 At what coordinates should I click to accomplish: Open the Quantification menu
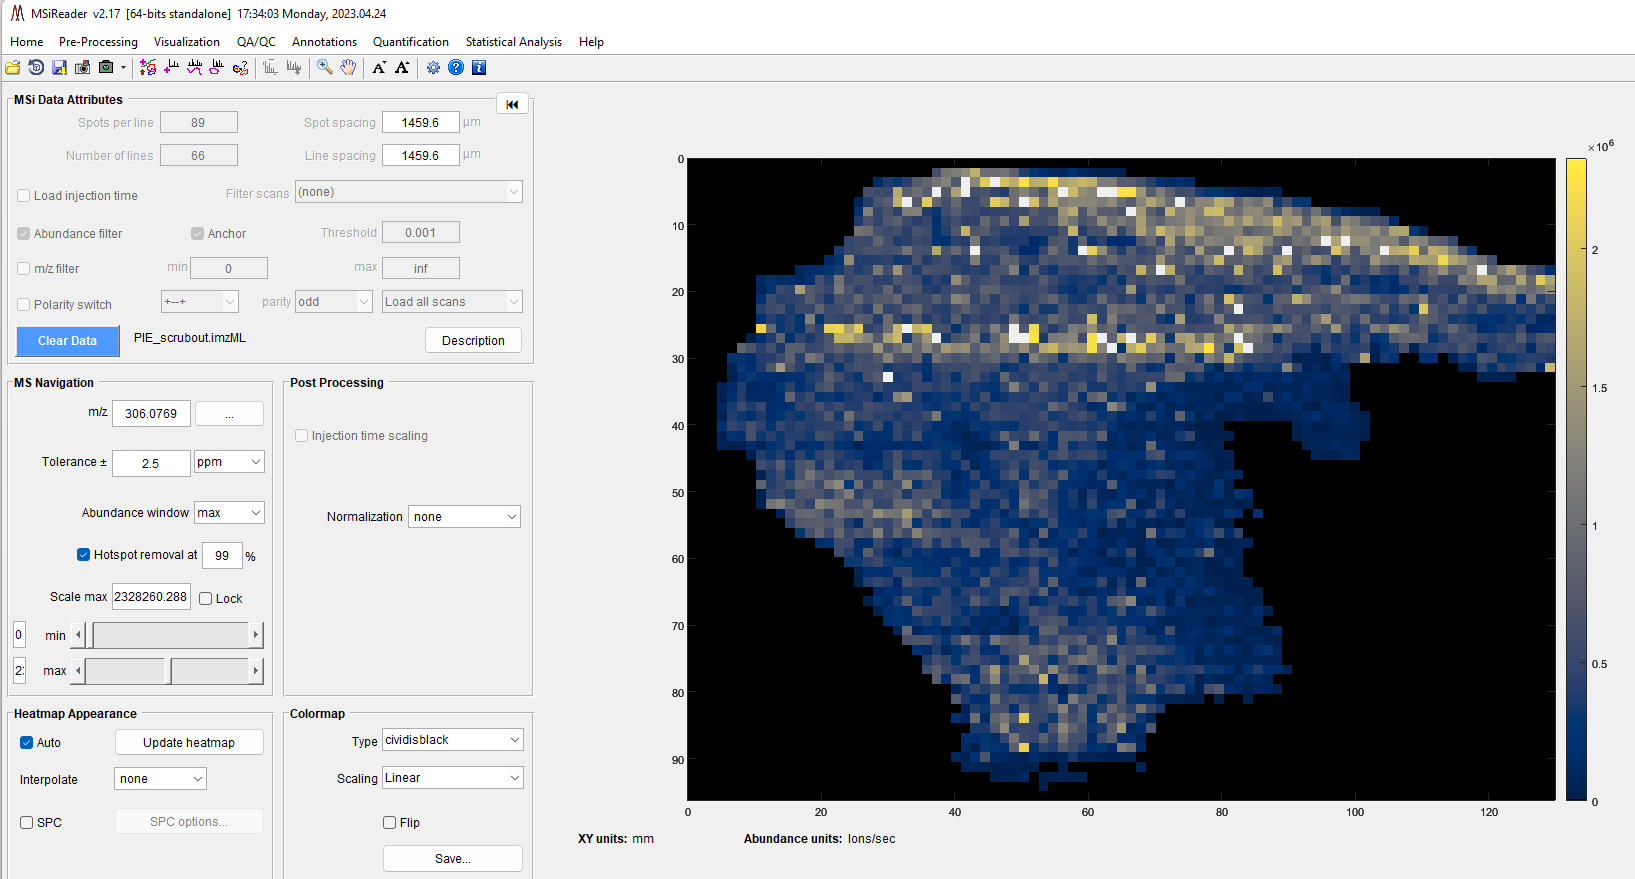[411, 42]
